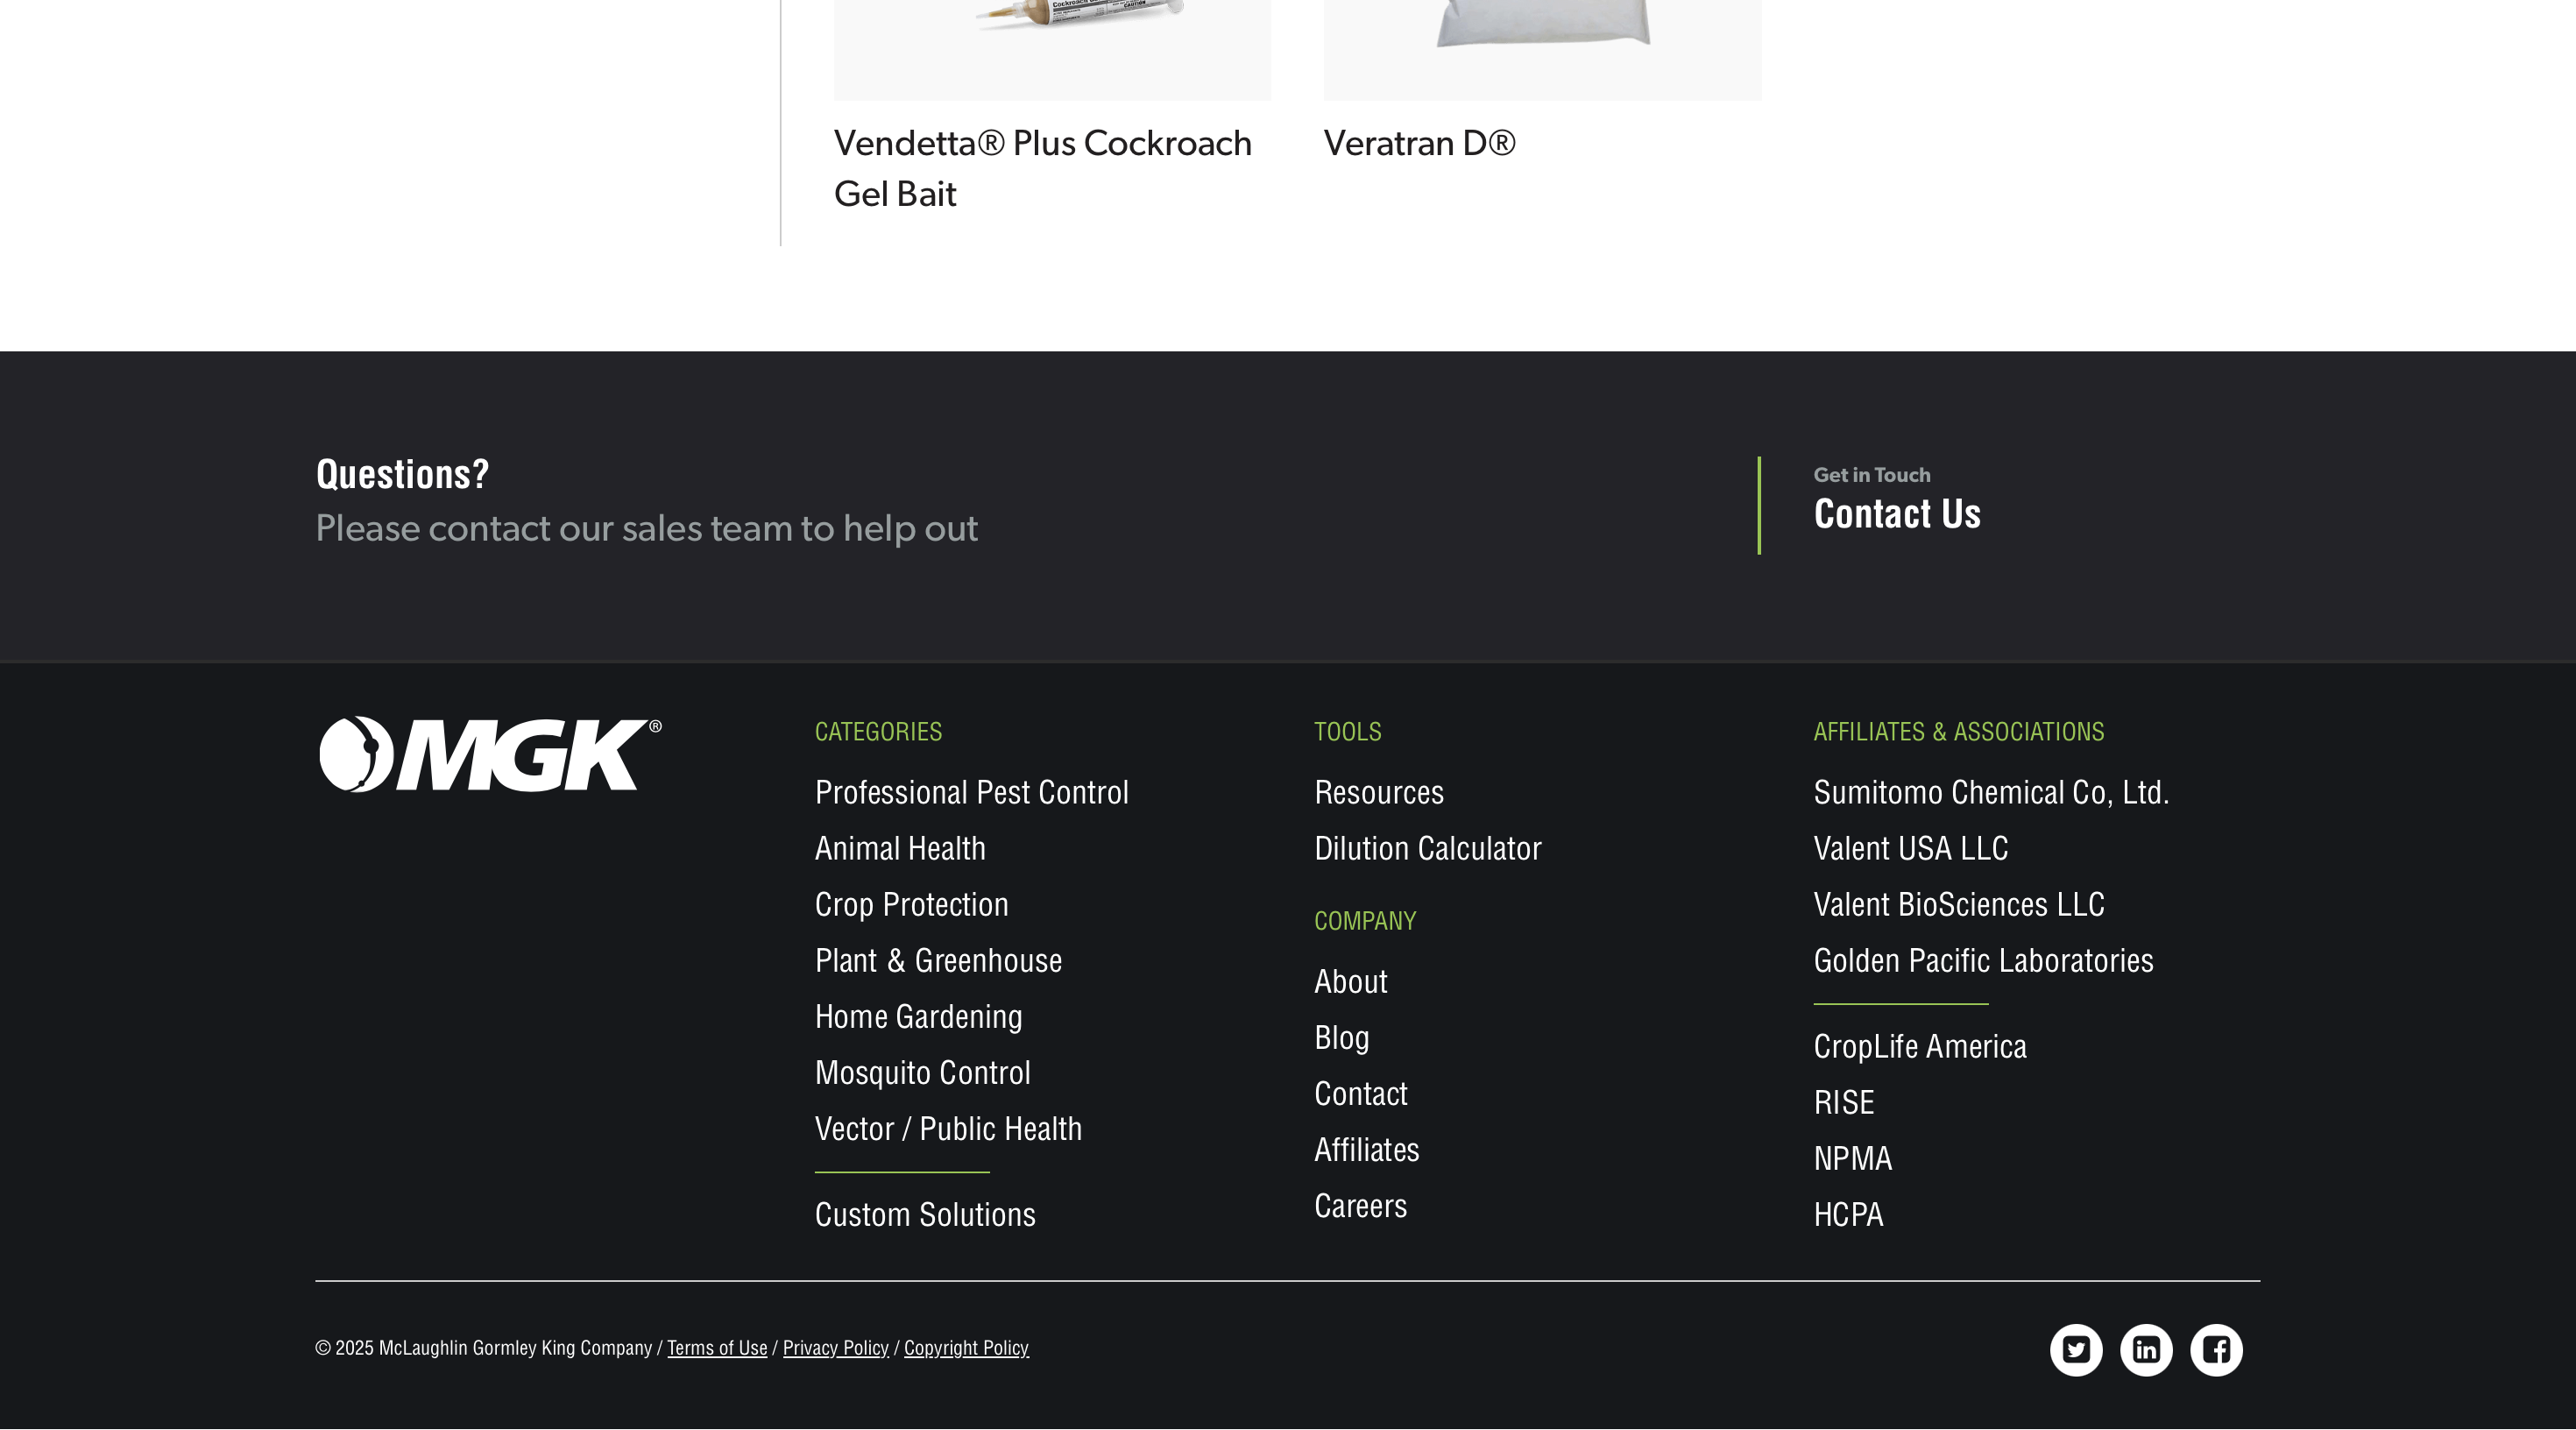
Task: Visit Golden Pacific Laboratories link
Action: pos(1984,961)
